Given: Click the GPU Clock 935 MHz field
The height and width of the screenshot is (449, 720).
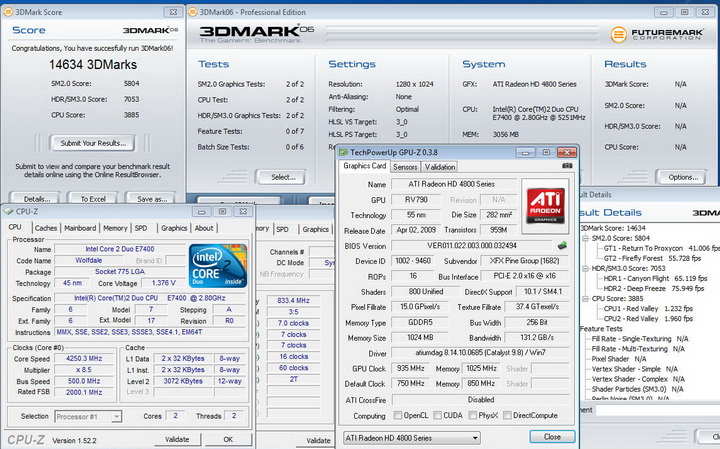Looking at the screenshot, I should pos(411,368).
